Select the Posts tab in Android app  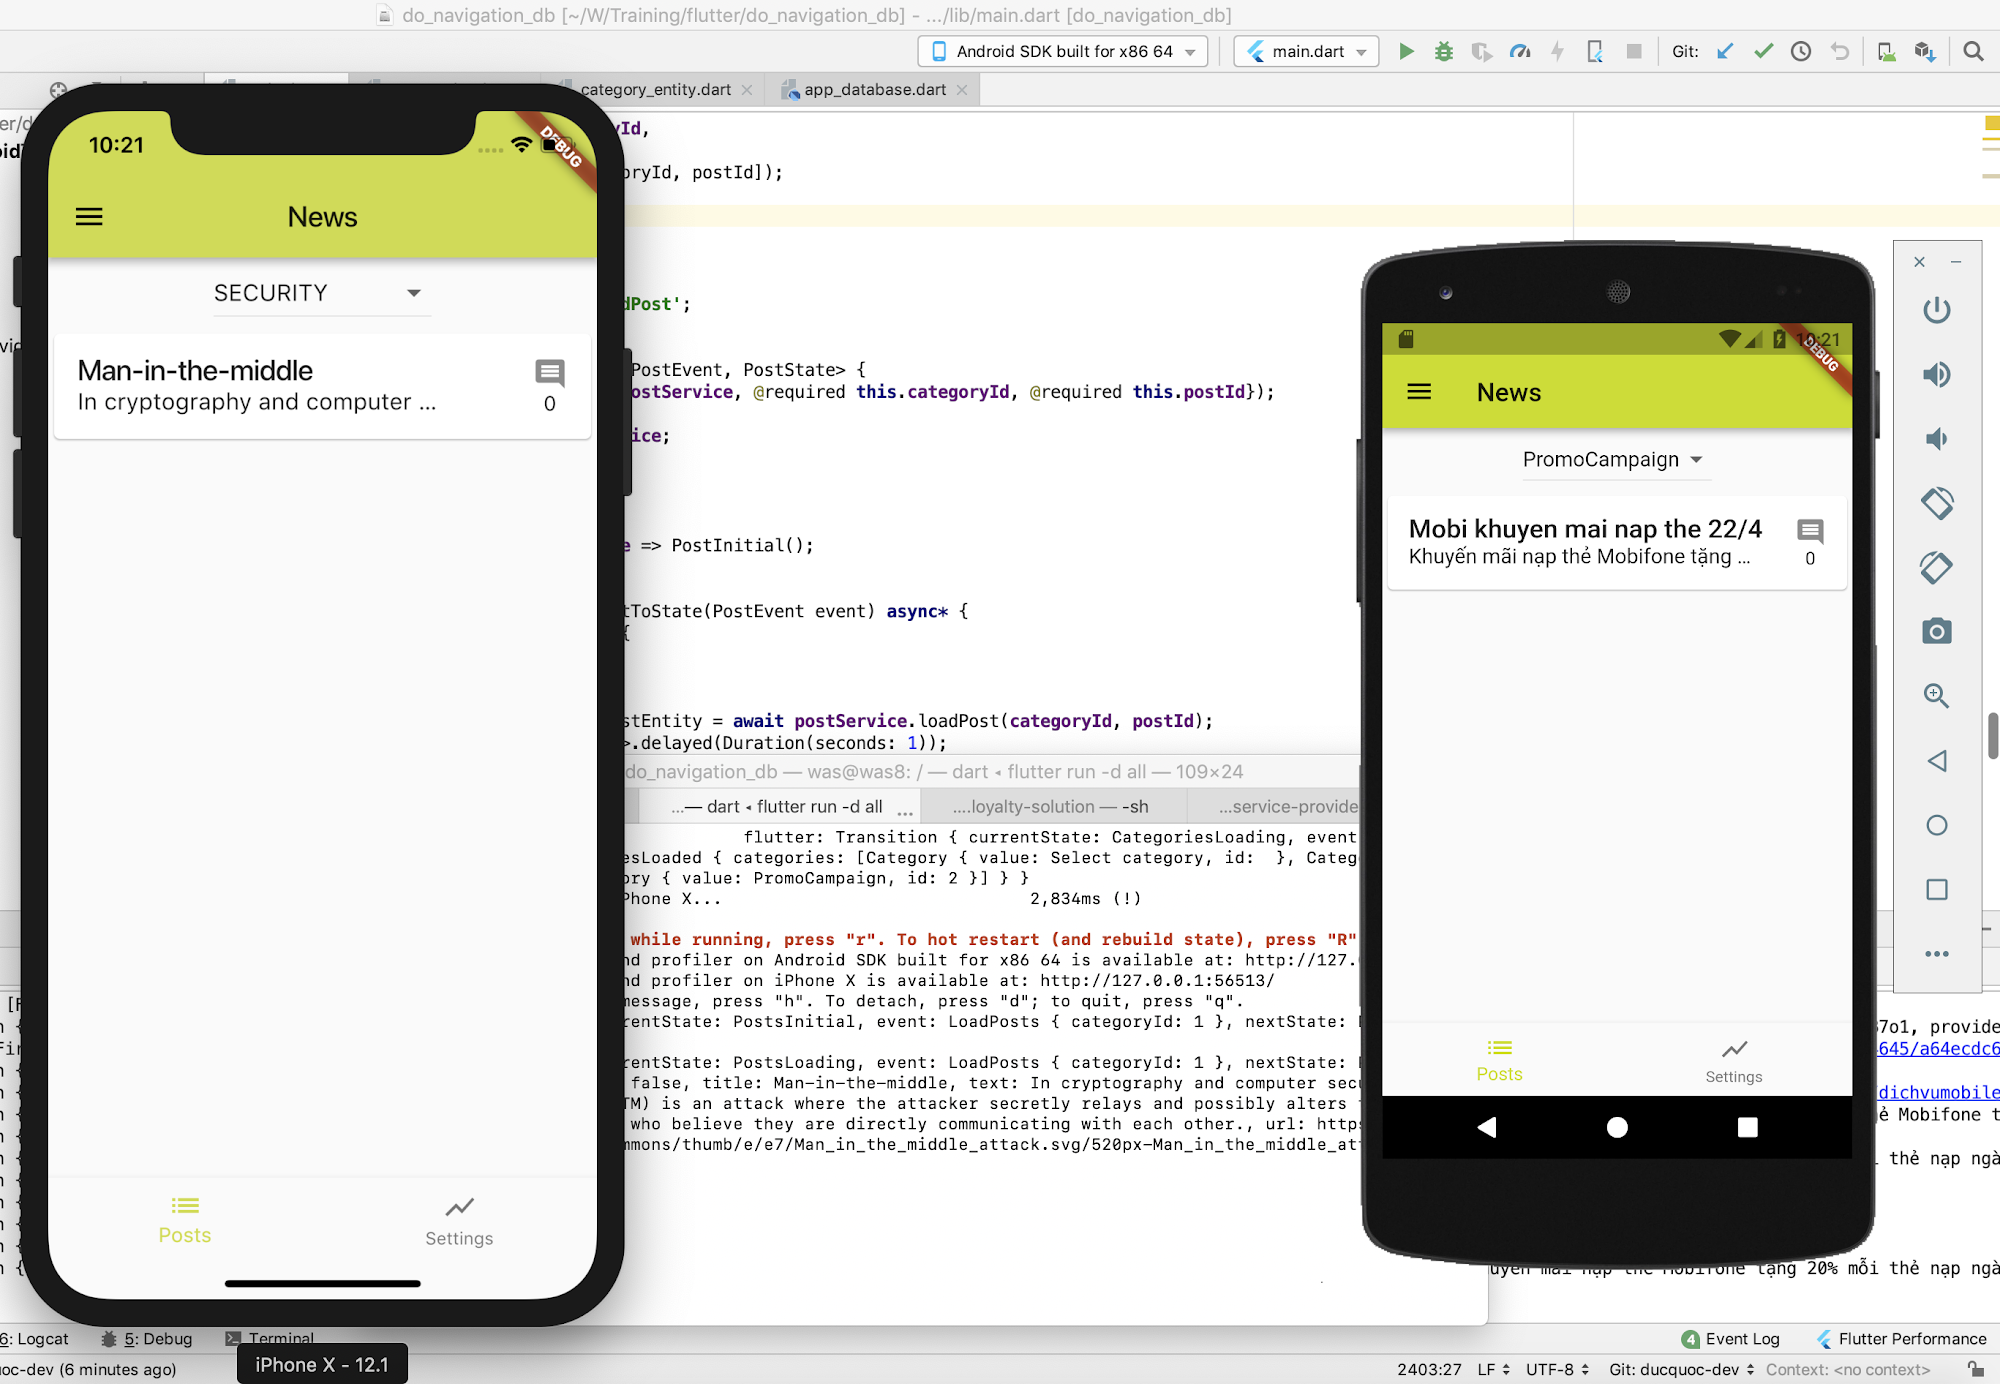tap(1499, 1060)
